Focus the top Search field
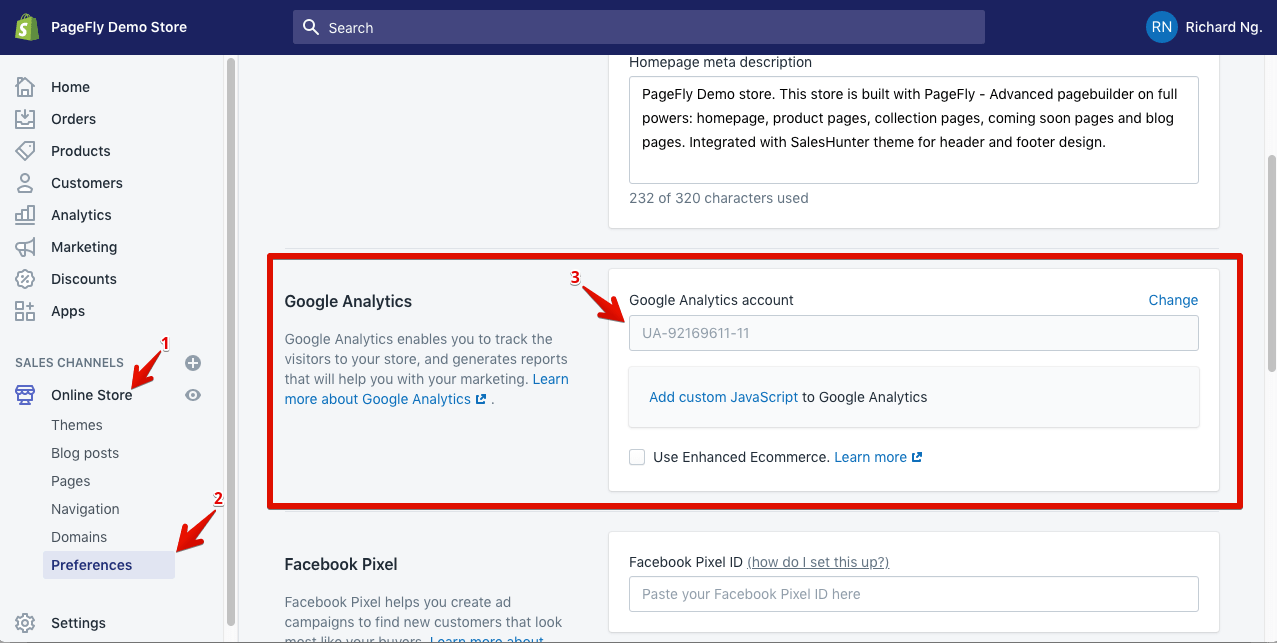The height and width of the screenshot is (643, 1277). pos(639,27)
